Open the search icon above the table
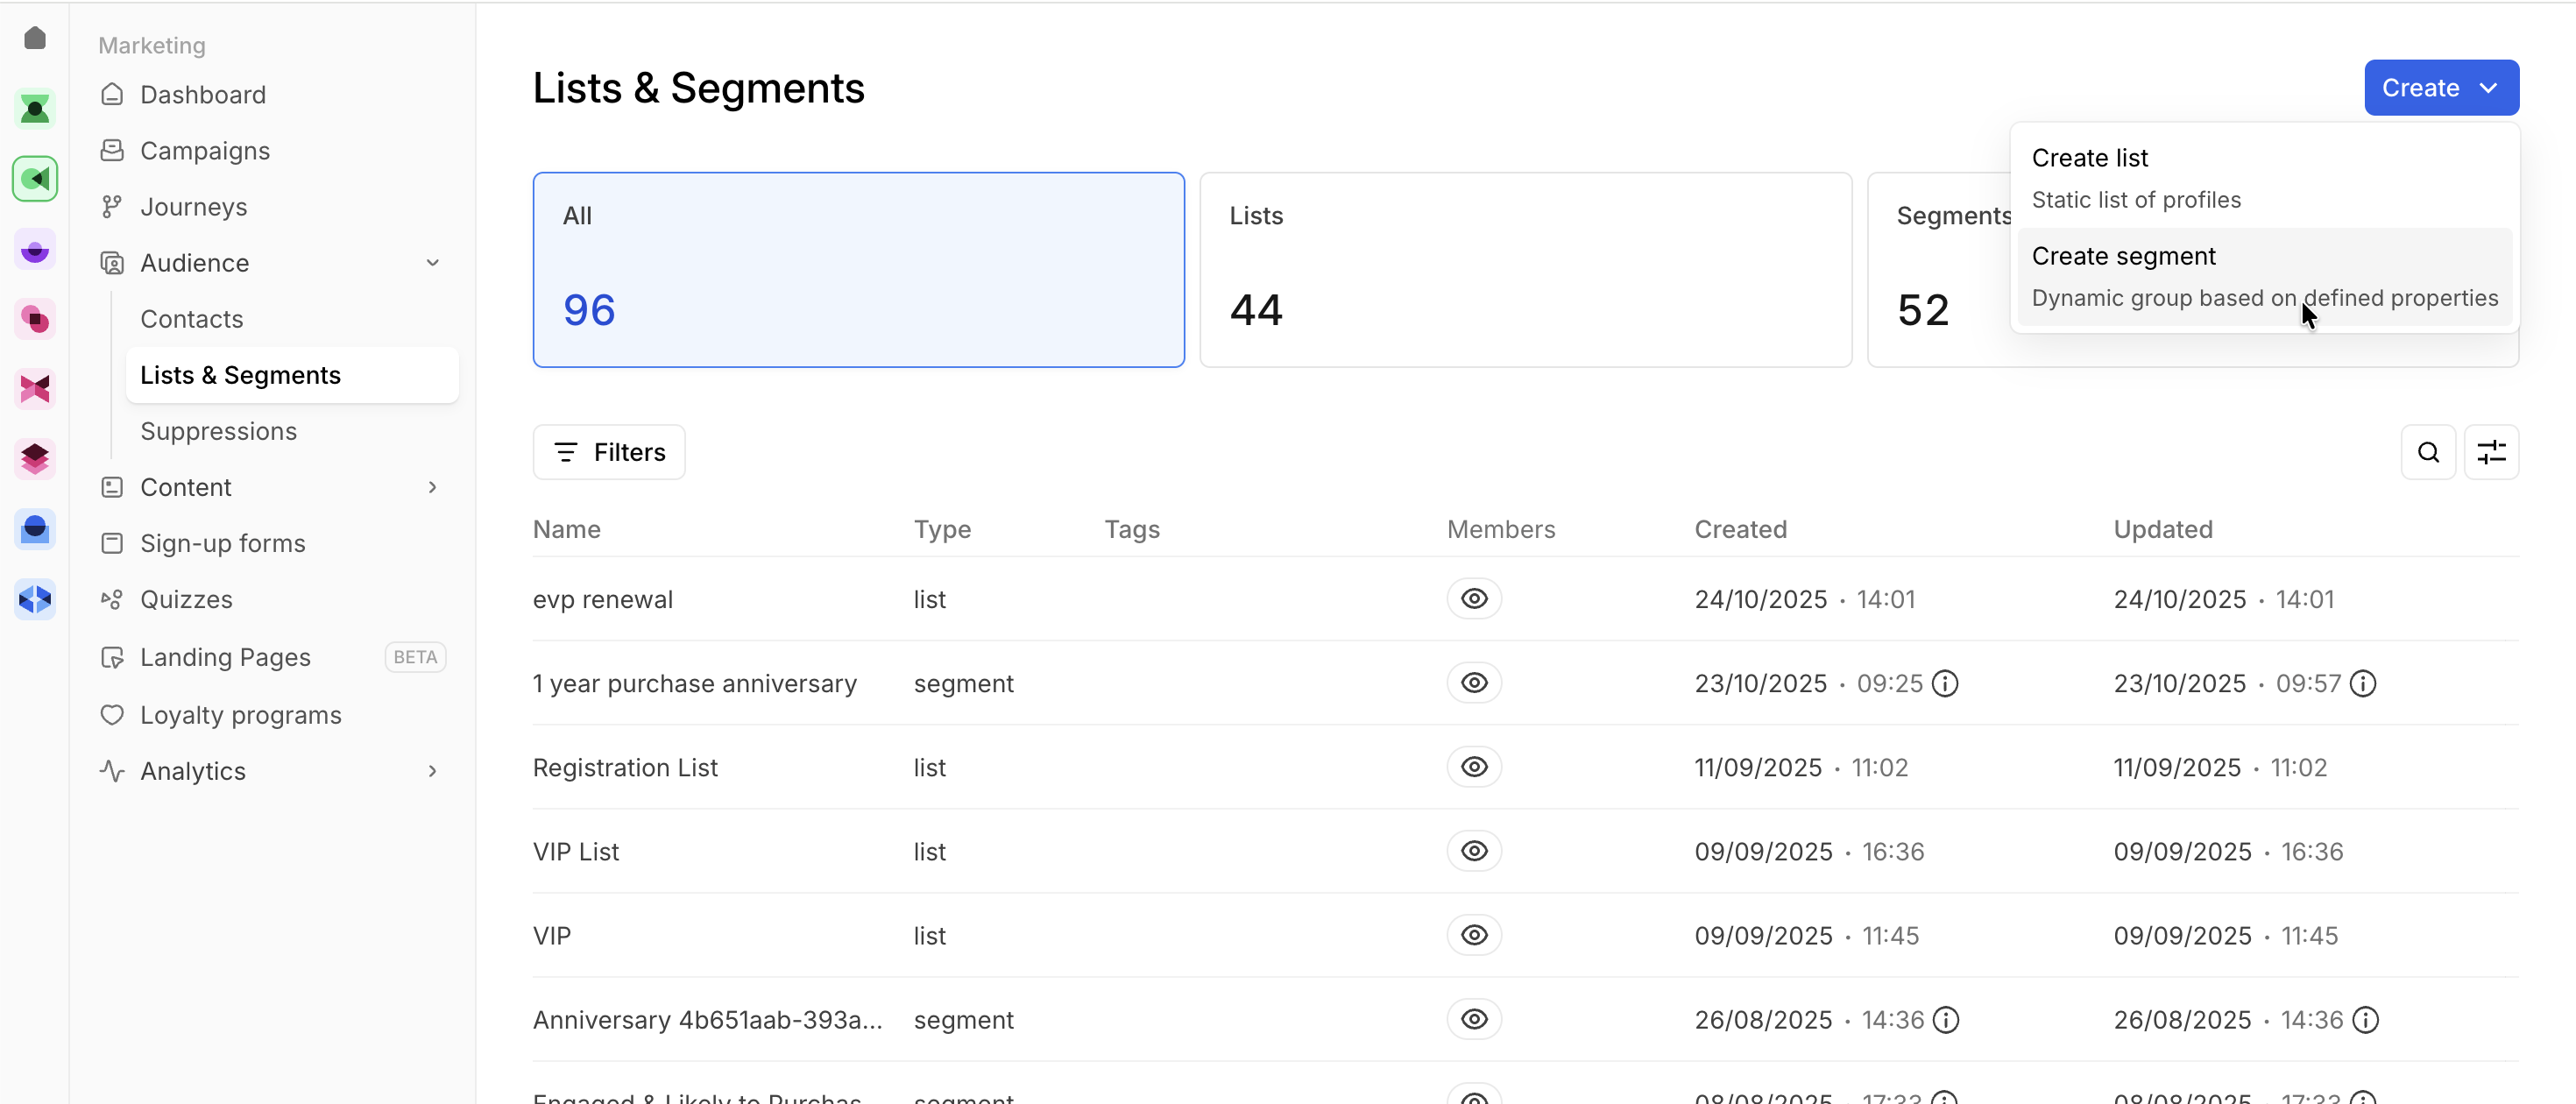2576x1104 pixels. pos(2427,452)
